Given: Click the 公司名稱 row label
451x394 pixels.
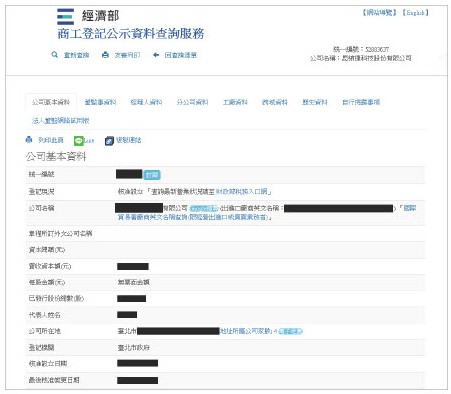Looking at the screenshot, I should click(41, 208).
